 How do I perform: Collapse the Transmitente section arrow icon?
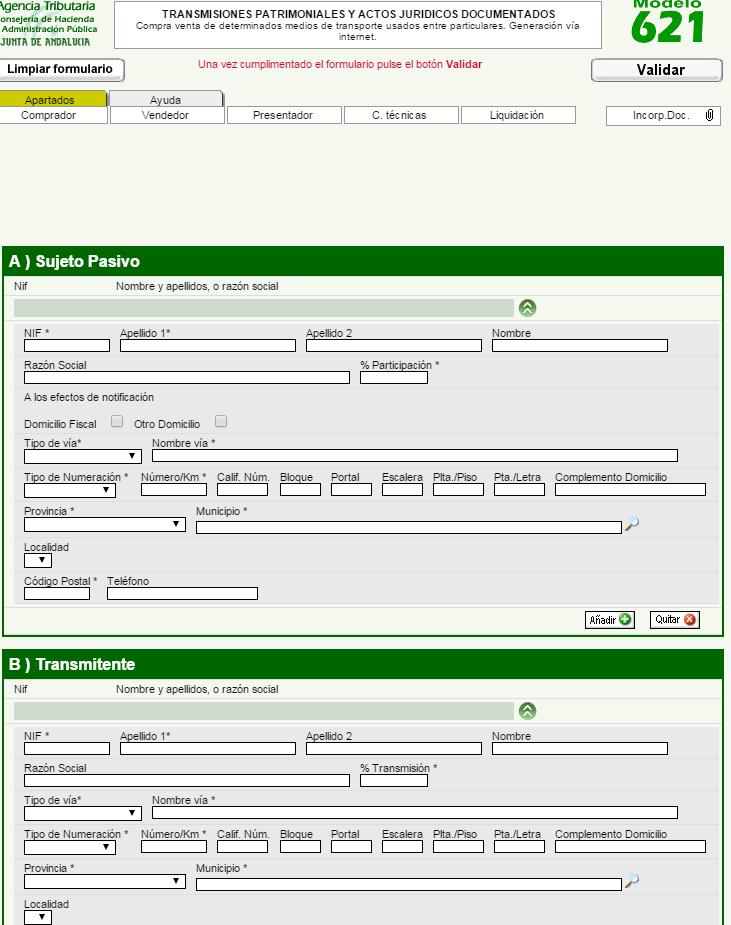tap(527, 711)
